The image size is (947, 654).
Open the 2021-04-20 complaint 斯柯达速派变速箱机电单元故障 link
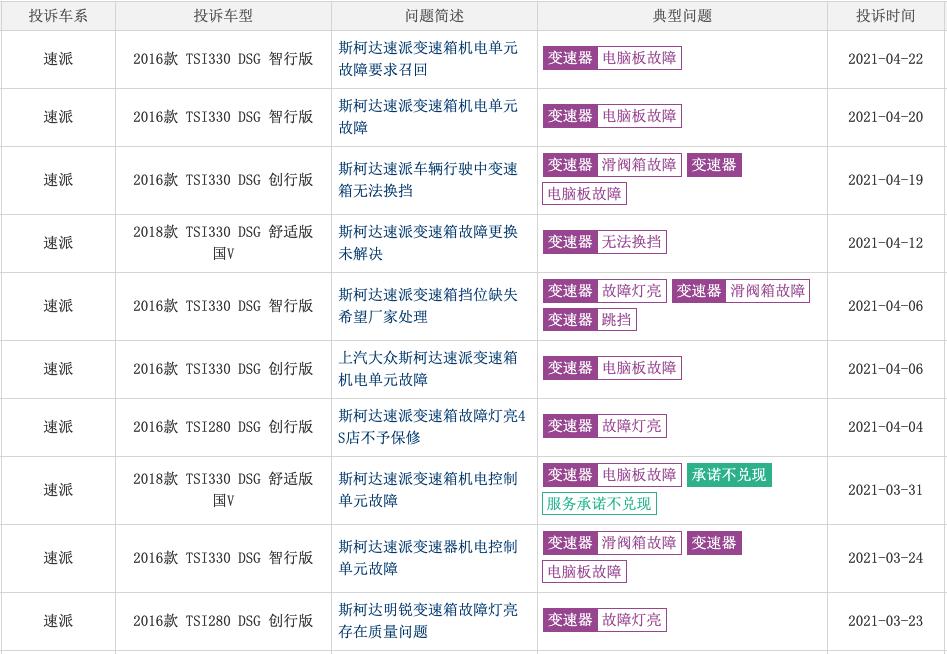pos(428,116)
